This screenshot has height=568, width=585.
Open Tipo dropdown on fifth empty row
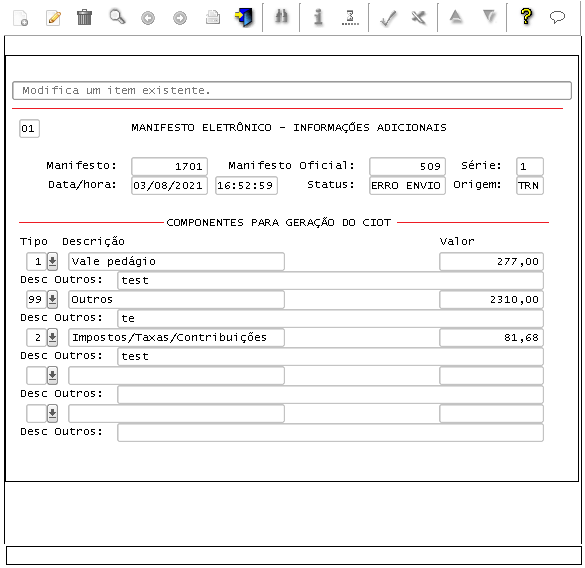pyautogui.click(x=53, y=413)
